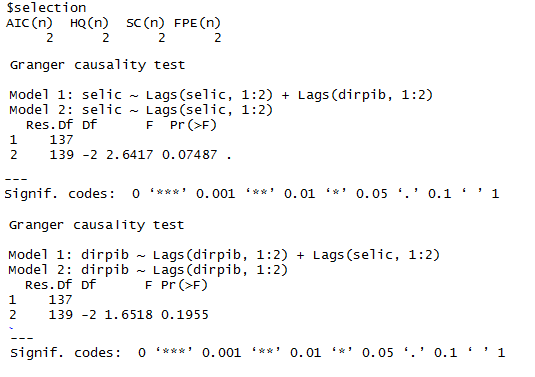The width and height of the screenshot is (535, 377).
Task: Click the F statistic 1.6518
Action: click(x=129, y=315)
